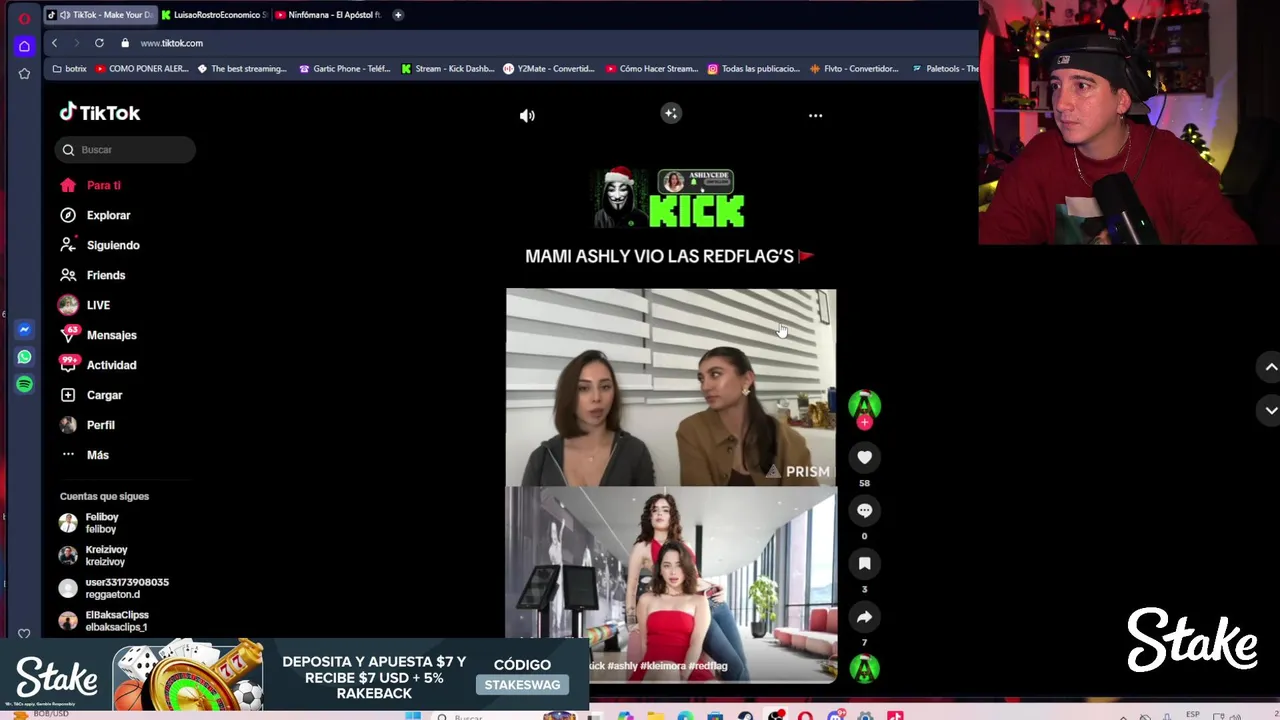
Task: Open WhatsApp in Opera sidebar
Action: pos(24,357)
